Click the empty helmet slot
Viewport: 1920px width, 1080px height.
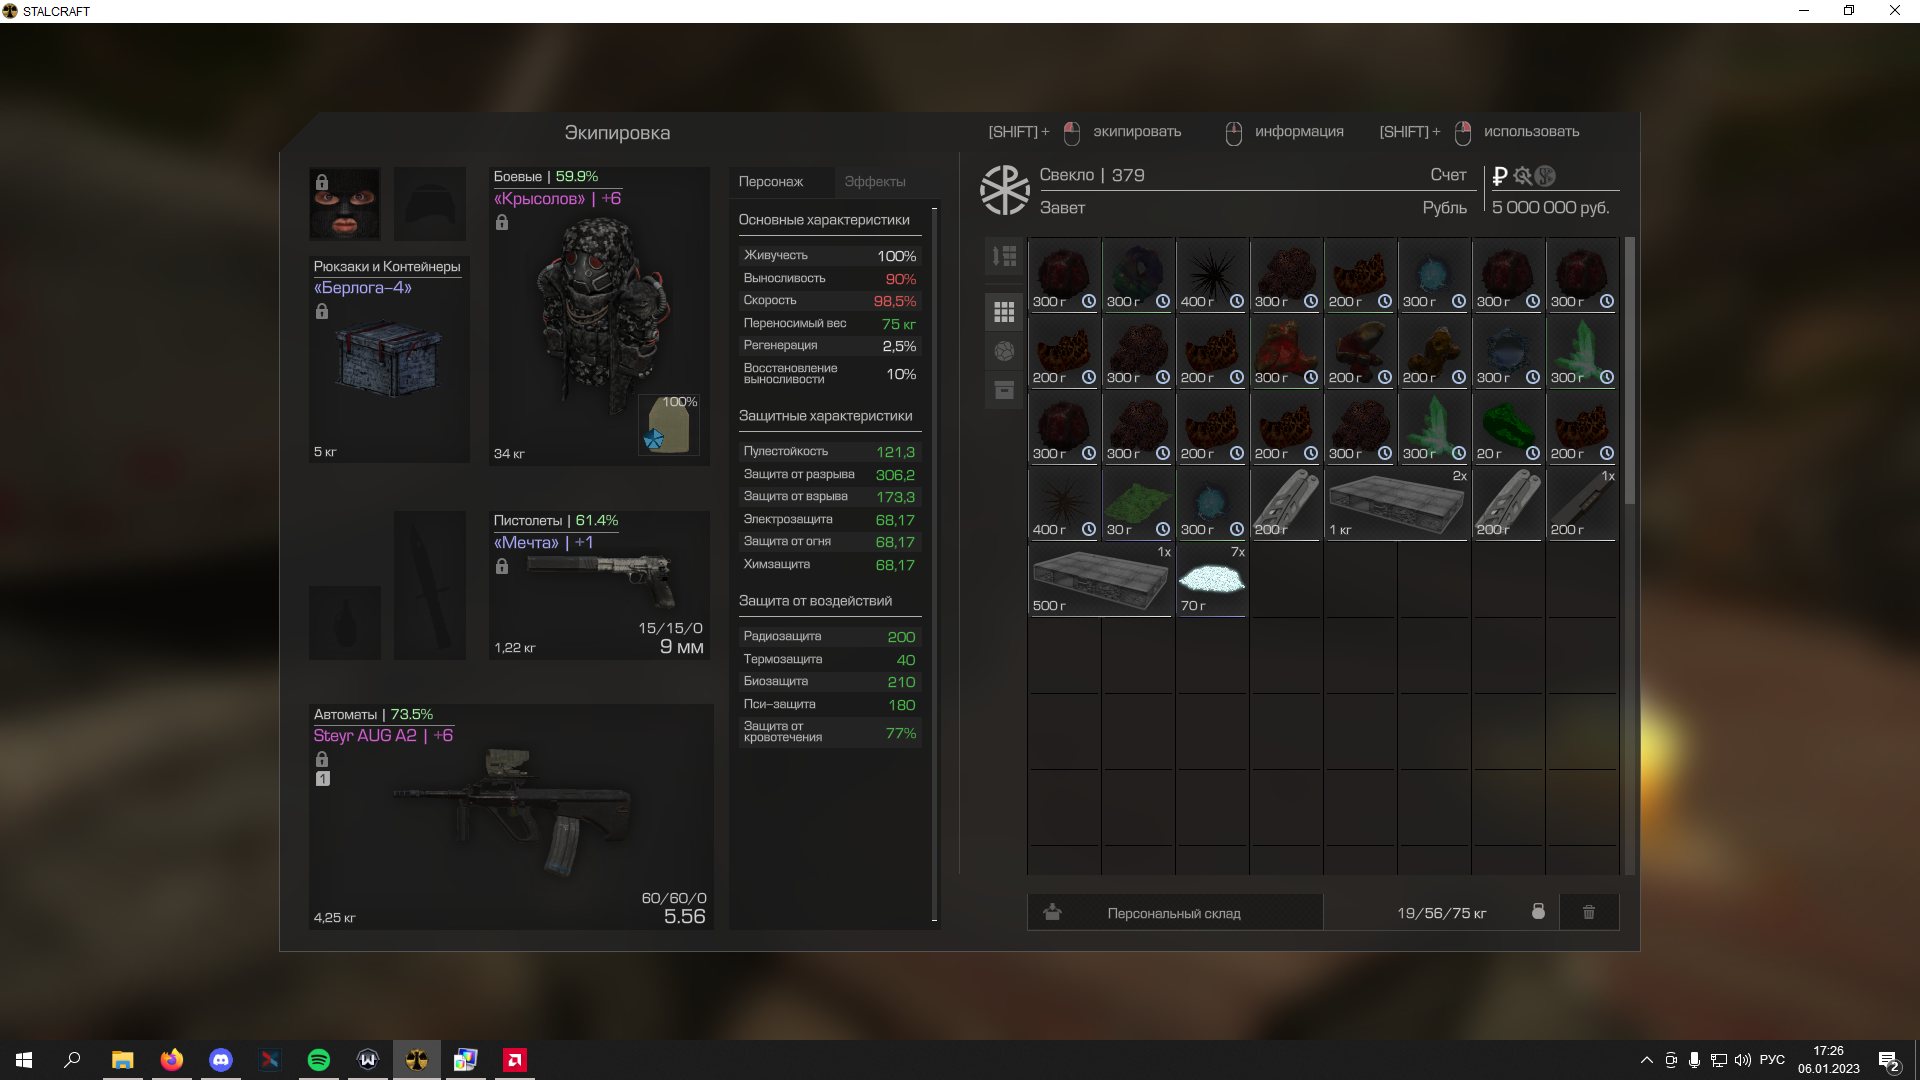(x=430, y=203)
